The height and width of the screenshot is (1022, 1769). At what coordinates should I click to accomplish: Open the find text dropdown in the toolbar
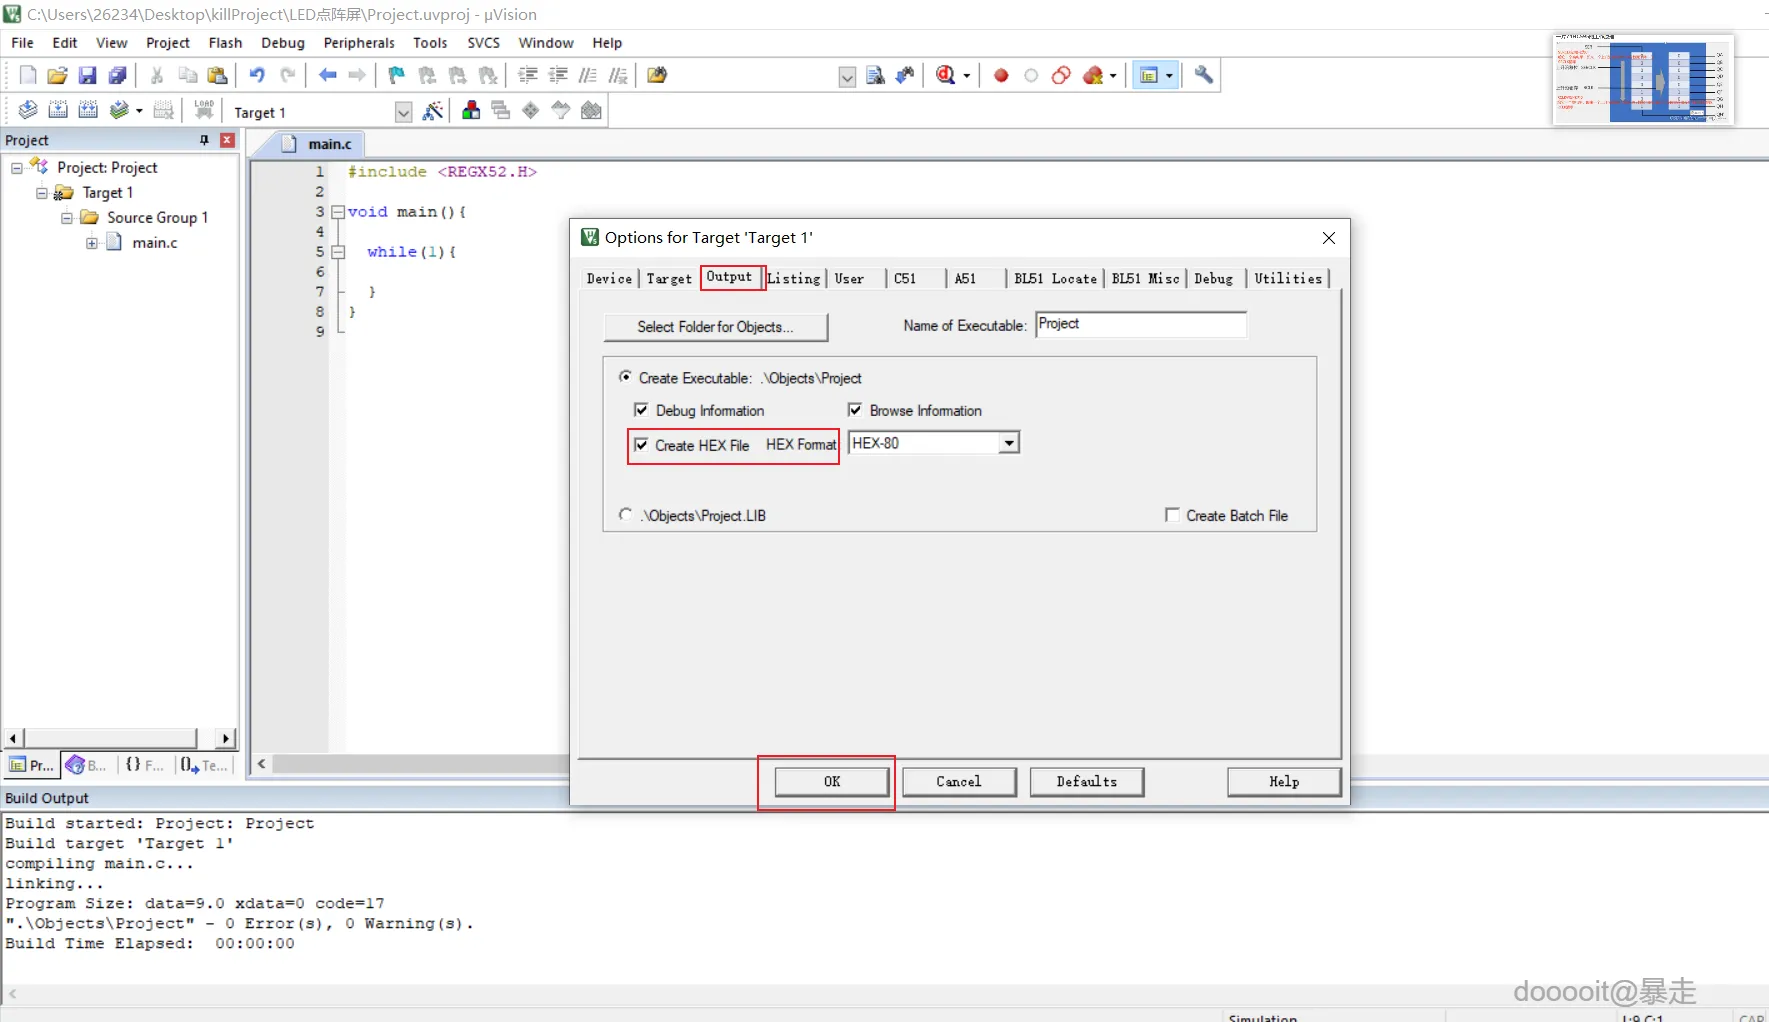point(847,77)
